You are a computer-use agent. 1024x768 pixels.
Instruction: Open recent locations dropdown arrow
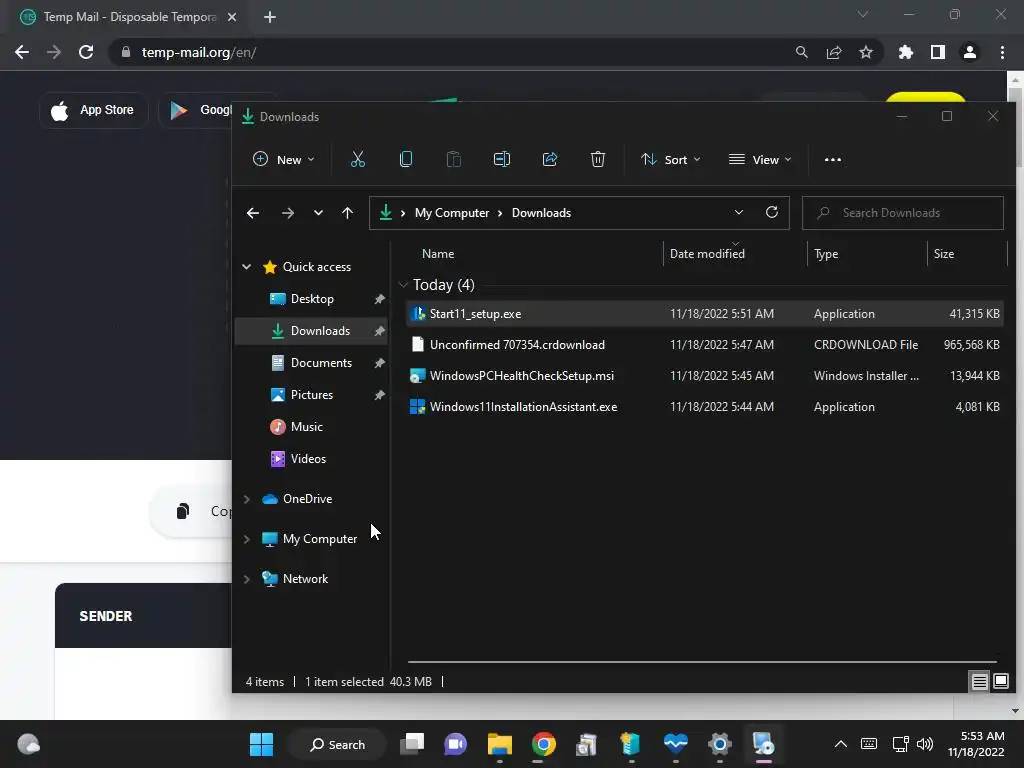[318, 213]
